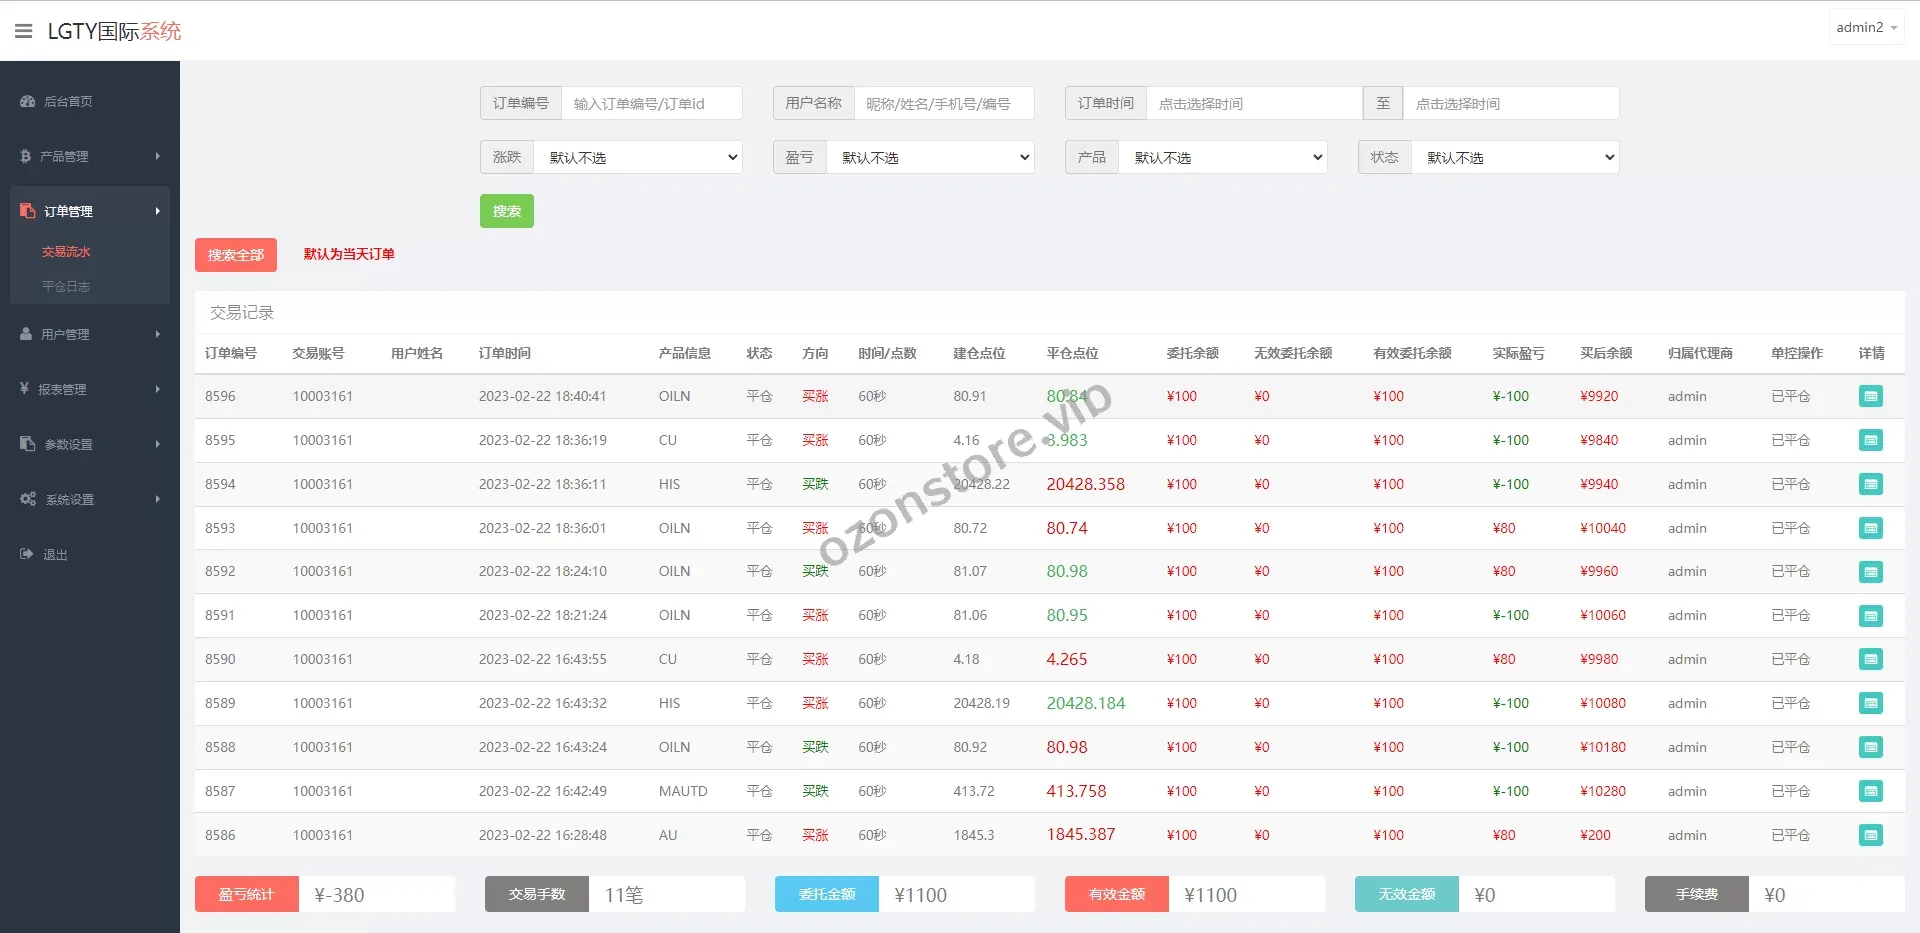Open the 盈亏 dropdown selector
1920x933 pixels.
click(930, 157)
